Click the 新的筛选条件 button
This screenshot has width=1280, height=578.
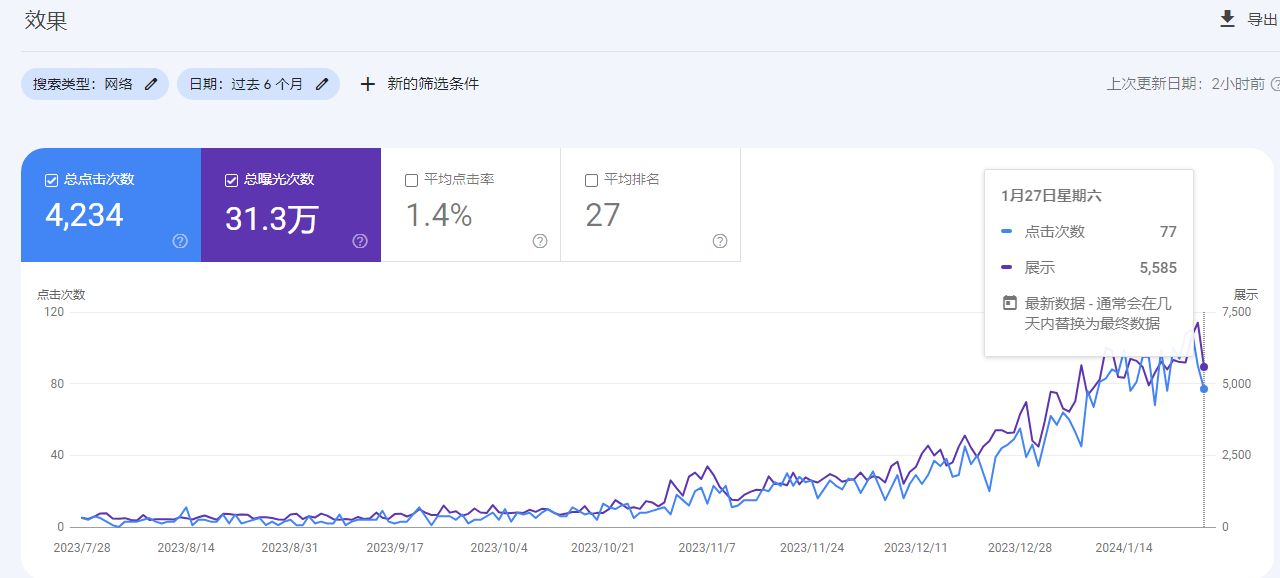pyautogui.click(x=433, y=84)
